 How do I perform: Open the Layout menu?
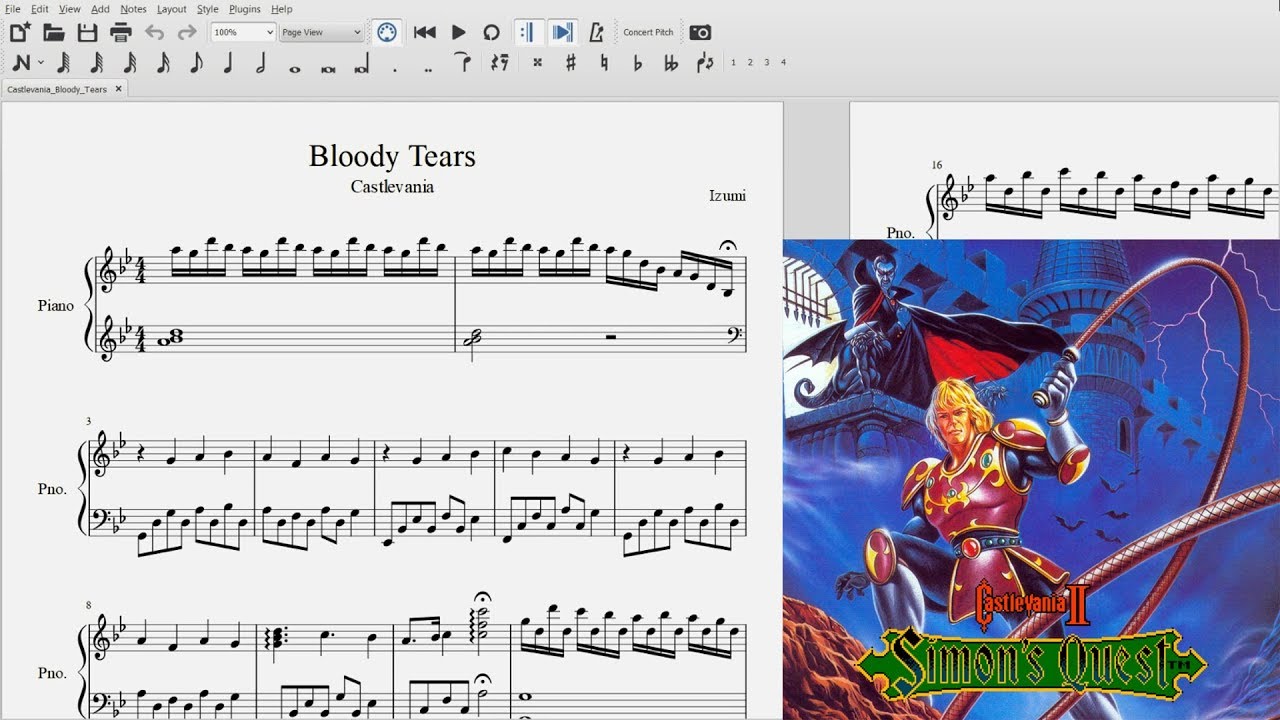[x=172, y=9]
